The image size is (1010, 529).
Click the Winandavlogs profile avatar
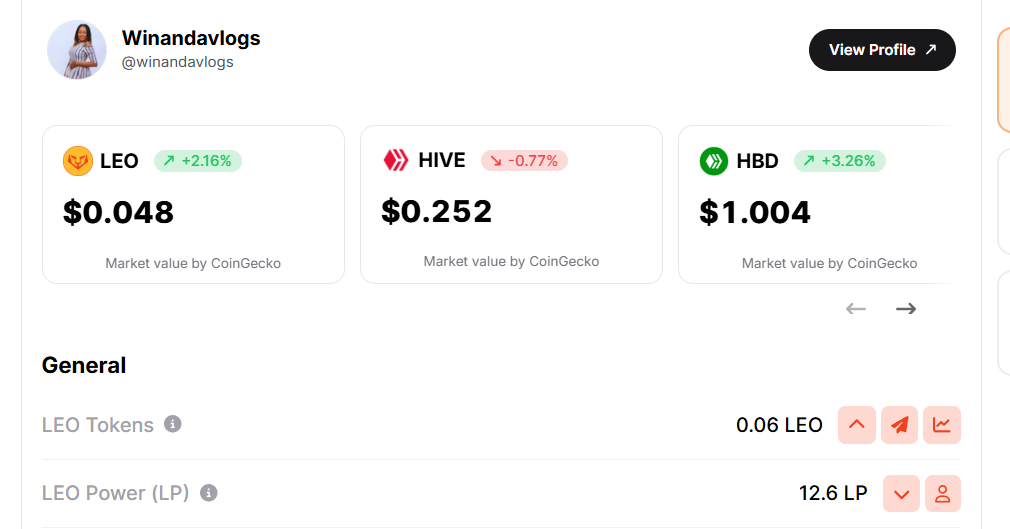click(77, 50)
